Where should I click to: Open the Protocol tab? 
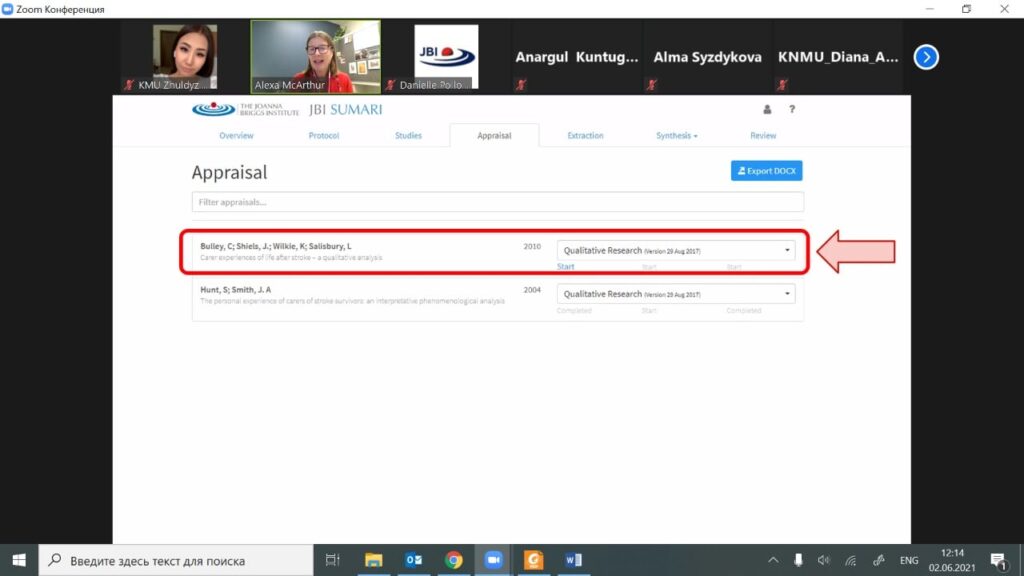pos(323,136)
